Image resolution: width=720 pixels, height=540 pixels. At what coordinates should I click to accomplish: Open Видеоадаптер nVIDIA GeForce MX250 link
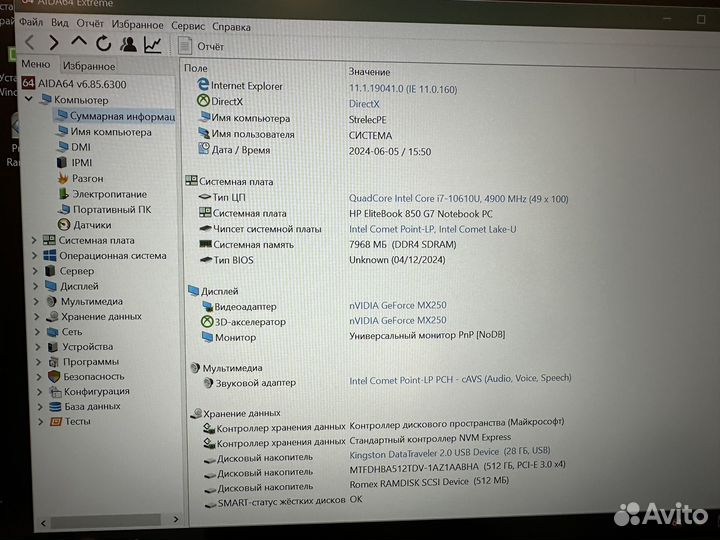point(398,305)
